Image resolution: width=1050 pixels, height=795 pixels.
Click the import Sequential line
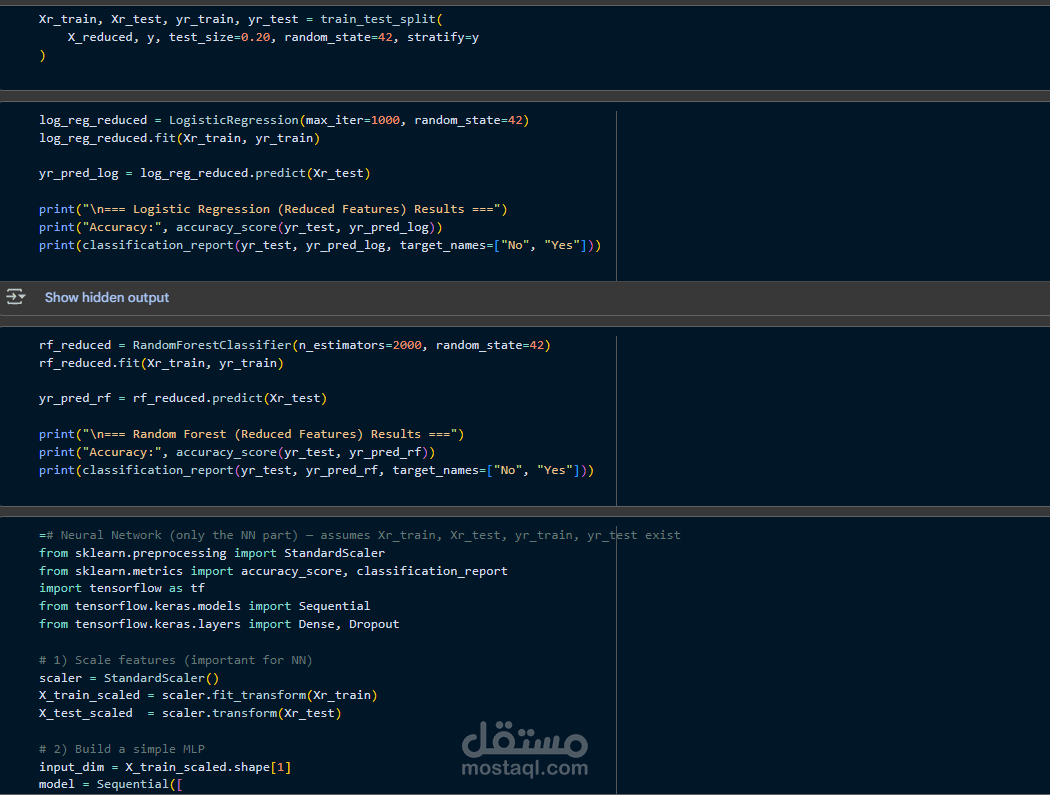[204, 606]
